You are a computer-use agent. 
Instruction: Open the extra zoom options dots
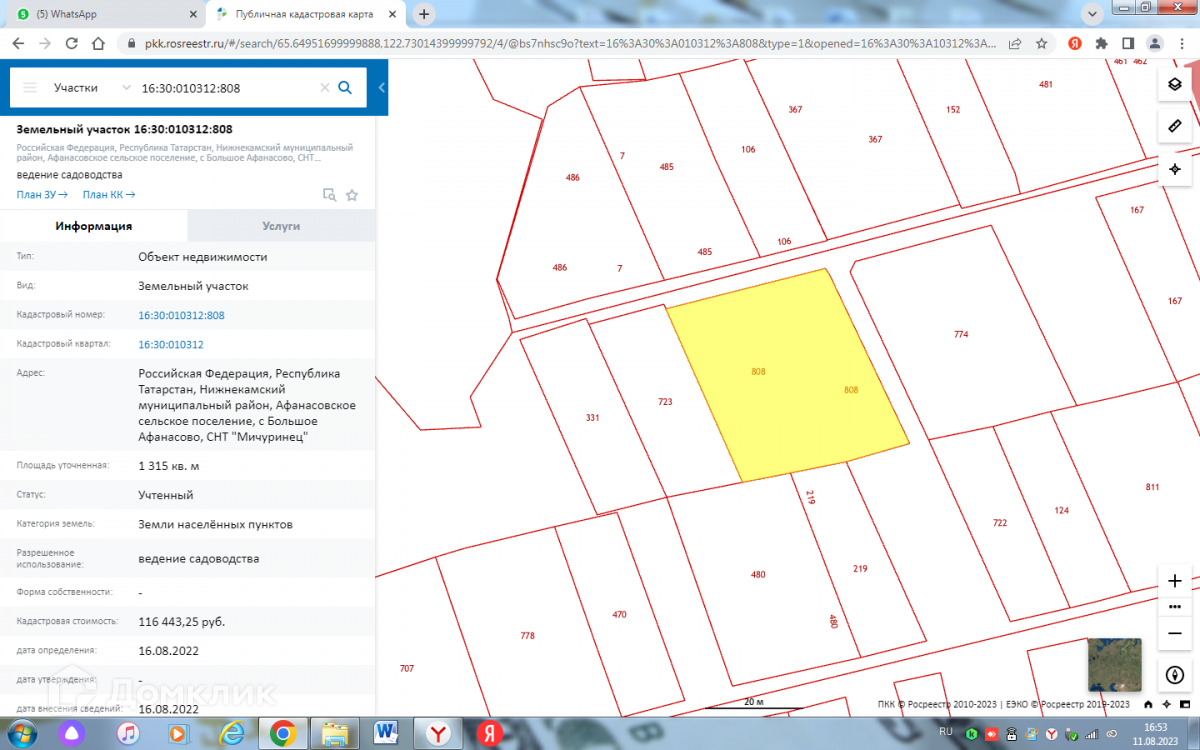[x=1175, y=607]
